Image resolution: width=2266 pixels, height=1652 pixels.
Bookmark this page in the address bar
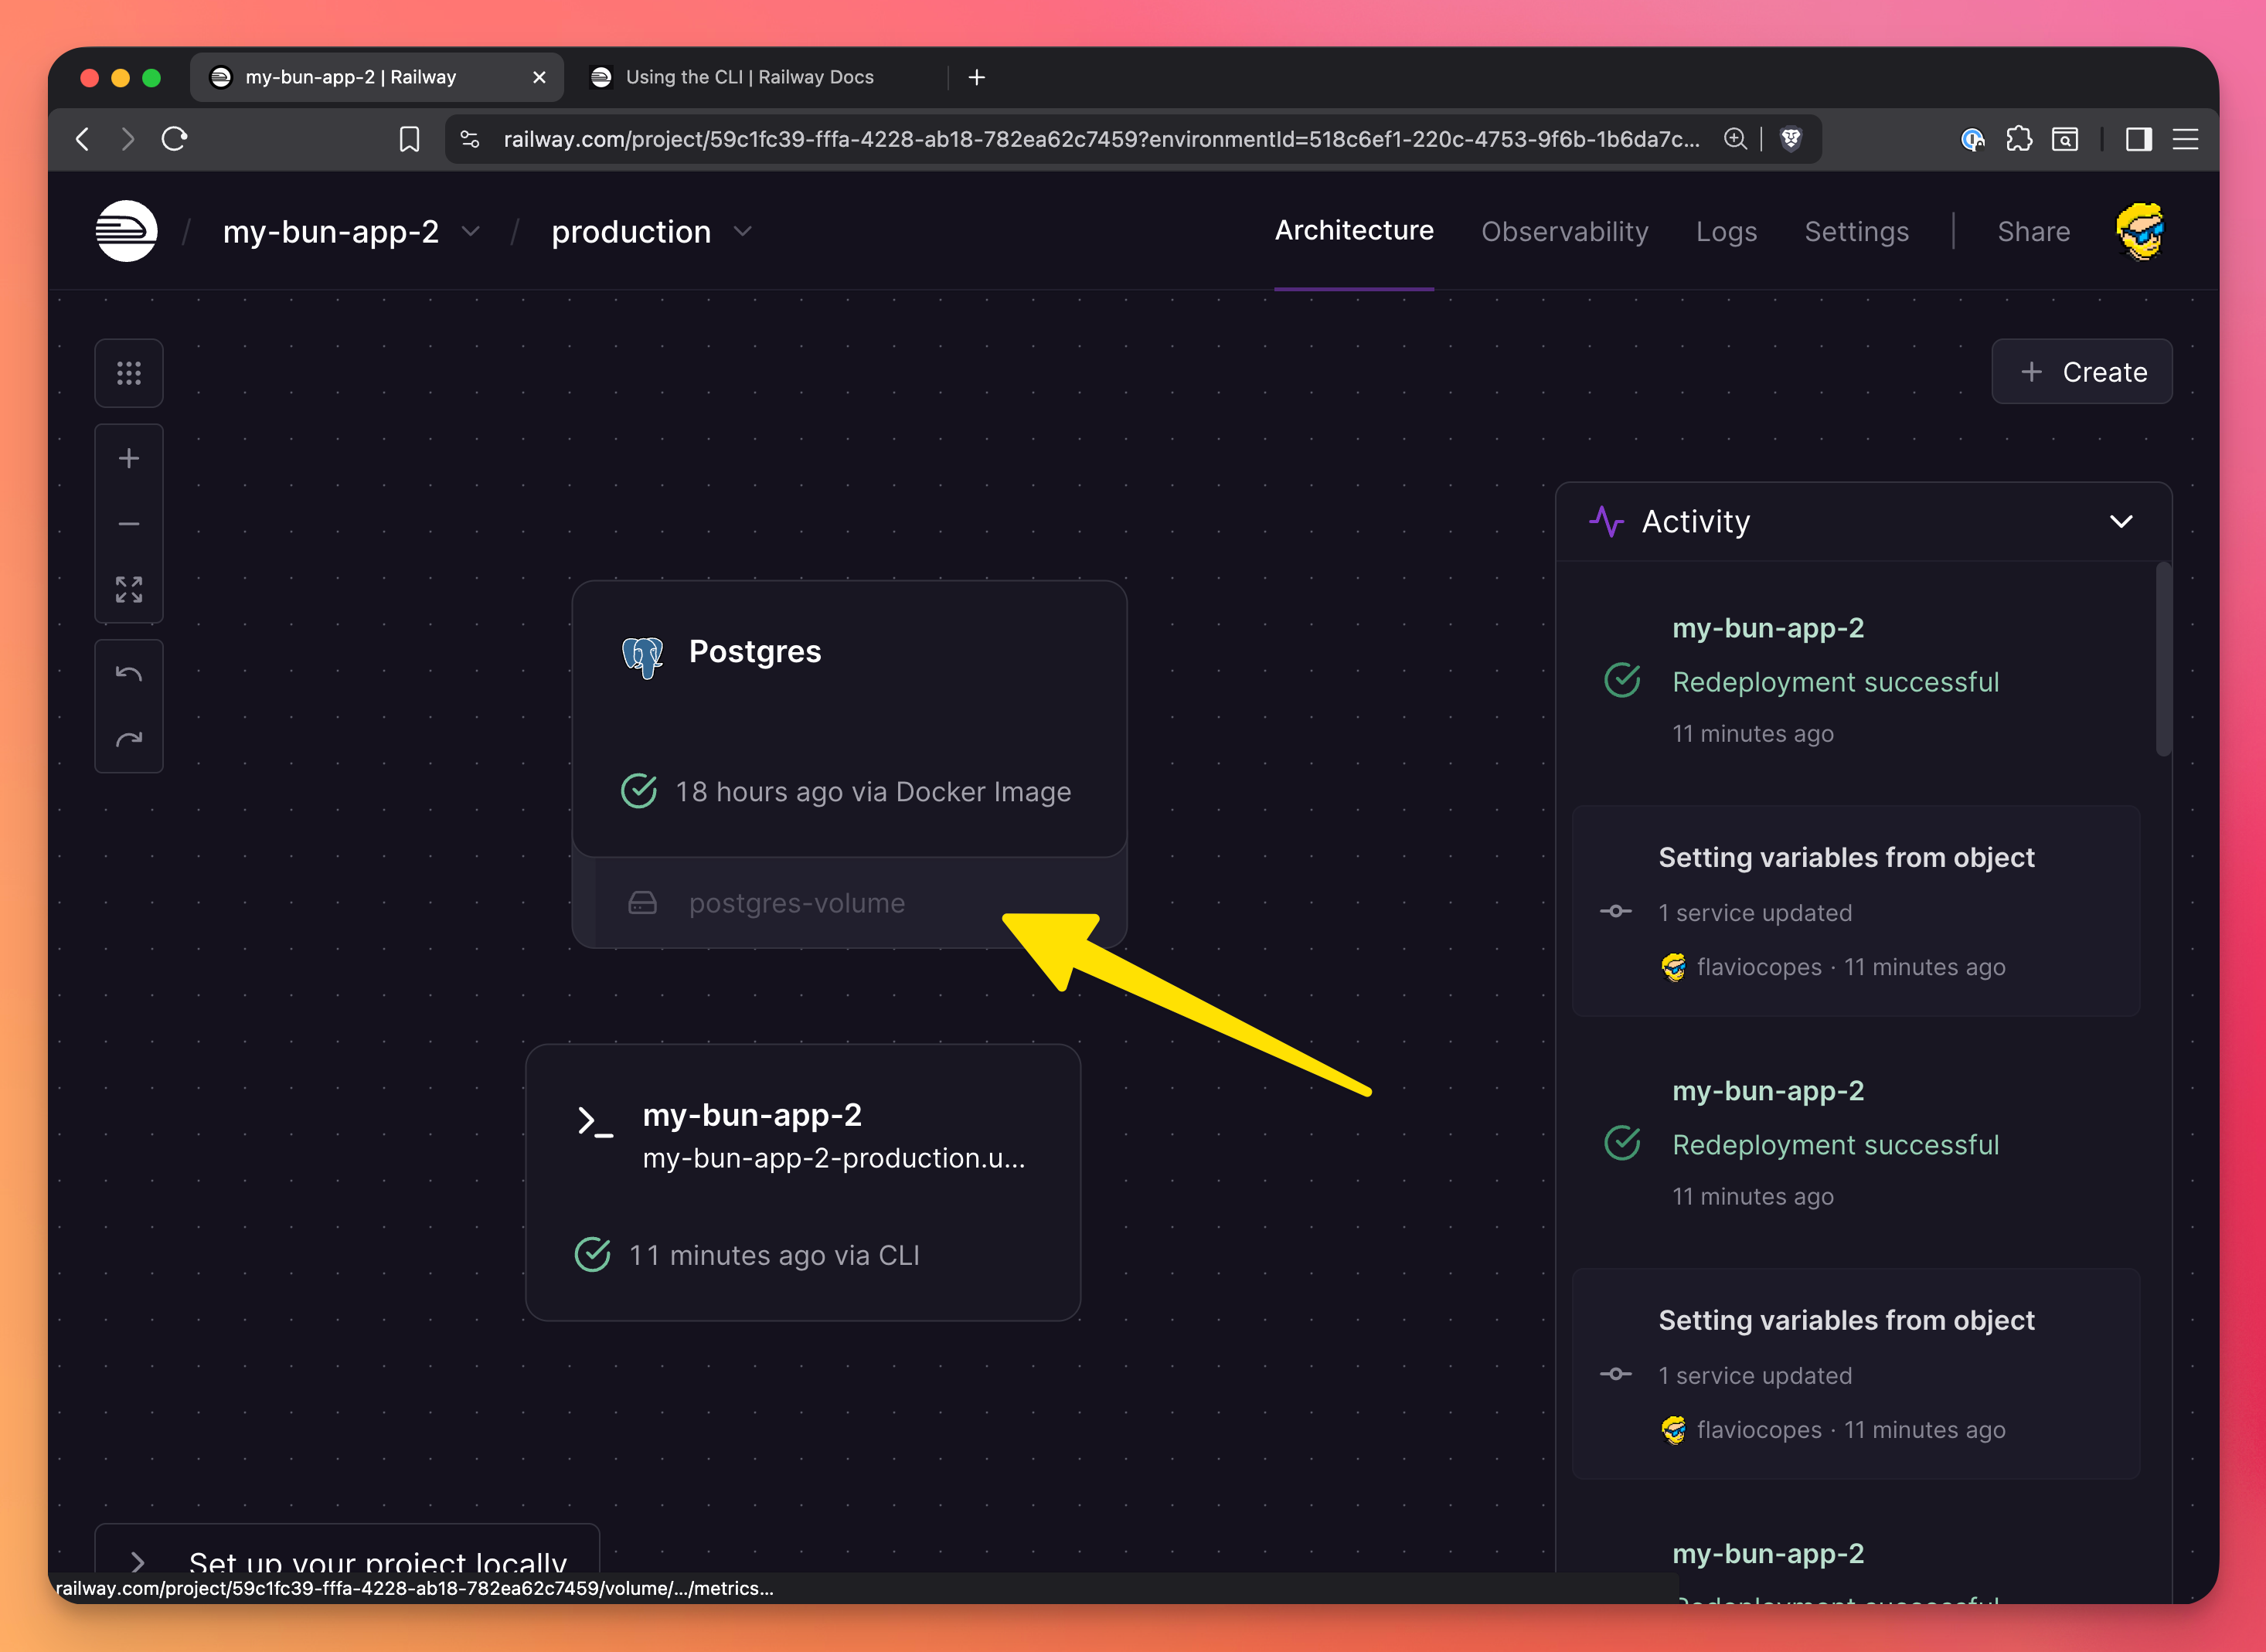tap(409, 139)
